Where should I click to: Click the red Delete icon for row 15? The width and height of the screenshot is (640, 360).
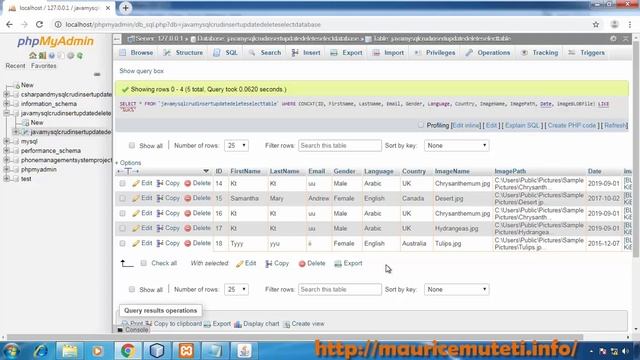(x=188, y=198)
